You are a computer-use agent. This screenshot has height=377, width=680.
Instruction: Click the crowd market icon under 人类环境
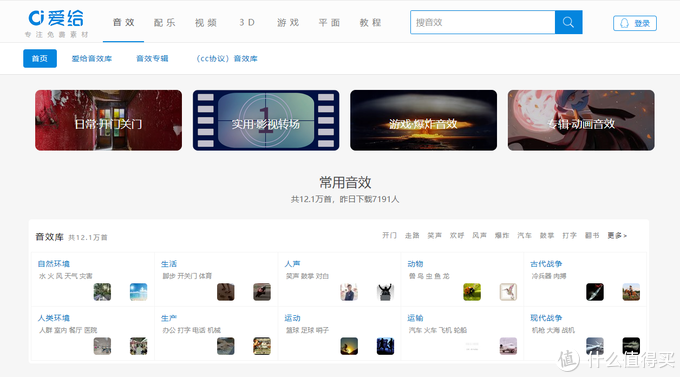pos(138,346)
